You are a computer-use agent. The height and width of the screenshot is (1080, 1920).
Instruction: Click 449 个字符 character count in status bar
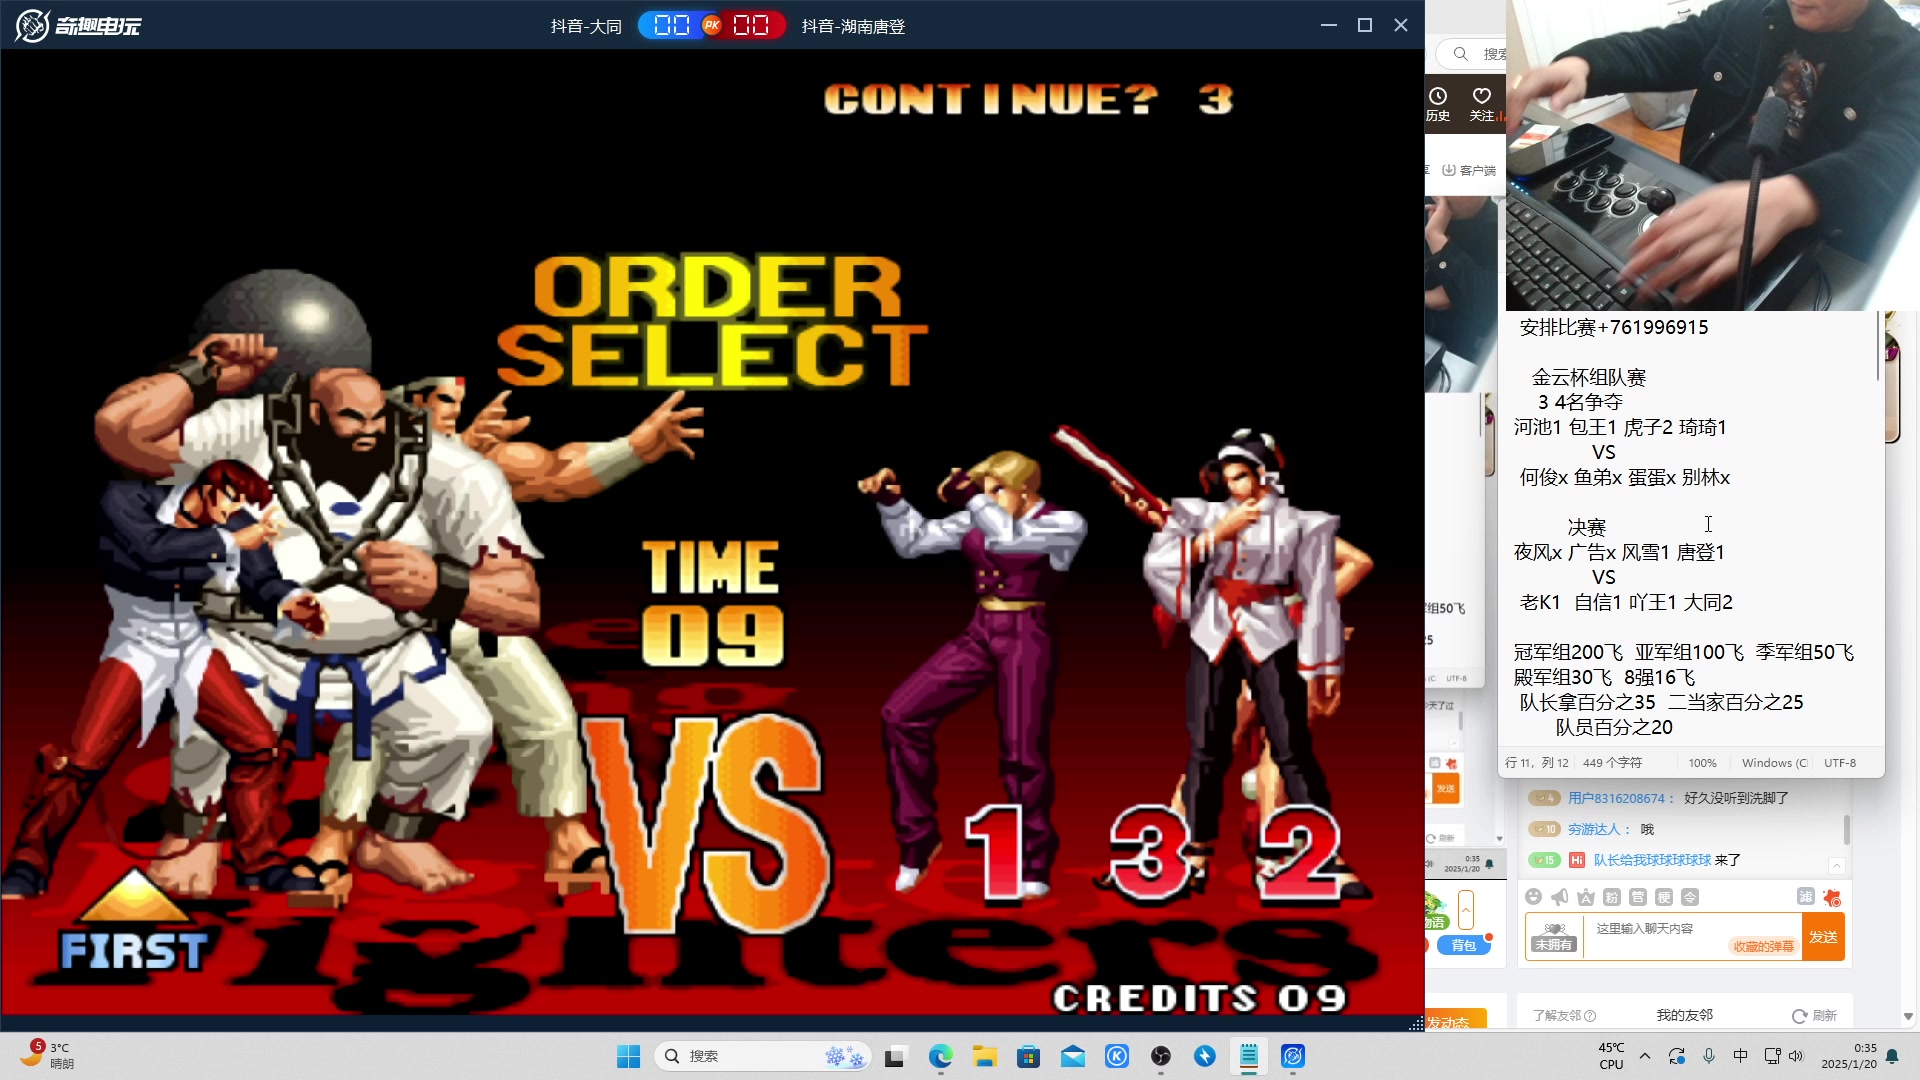pyautogui.click(x=1612, y=763)
